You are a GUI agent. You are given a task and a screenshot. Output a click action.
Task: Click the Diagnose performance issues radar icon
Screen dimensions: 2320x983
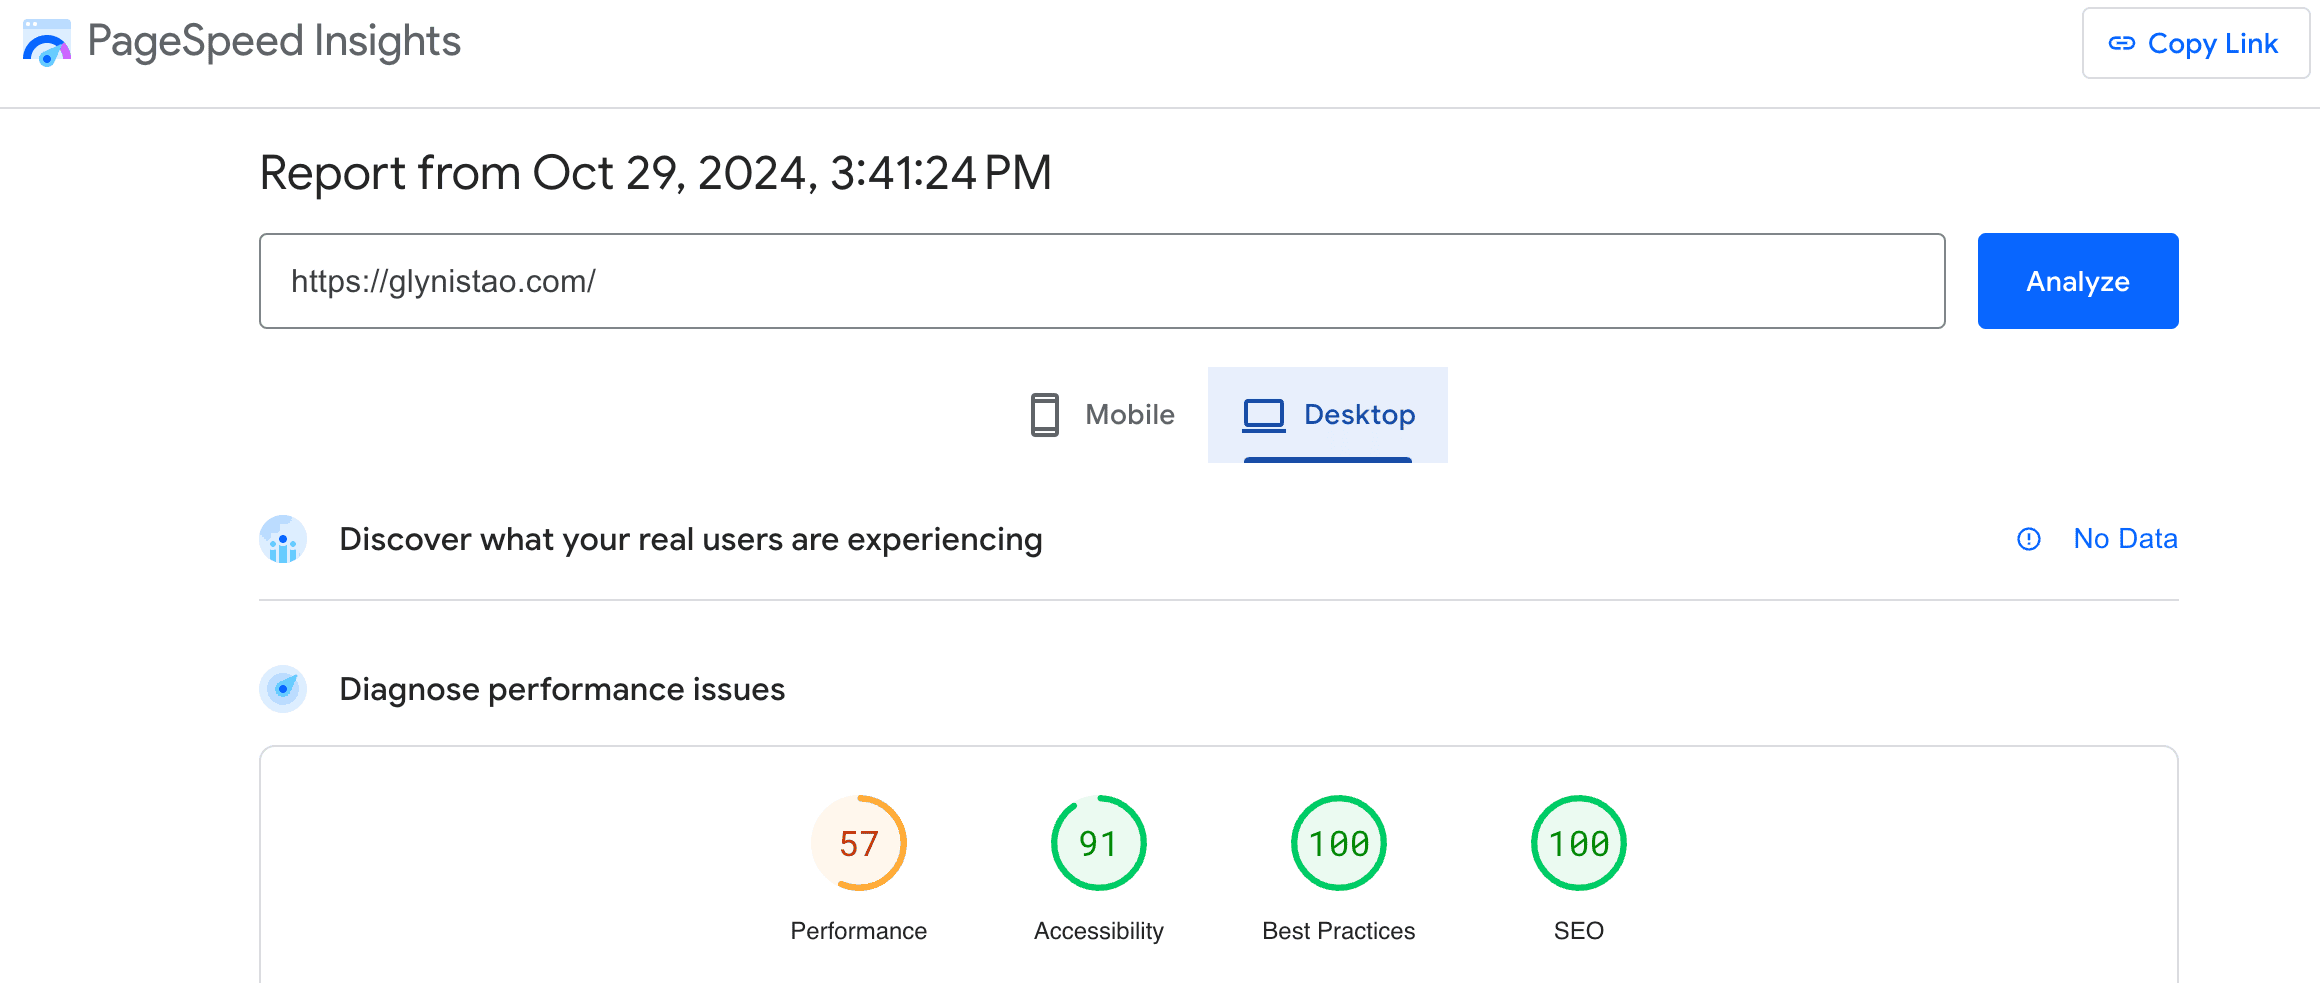[283, 689]
